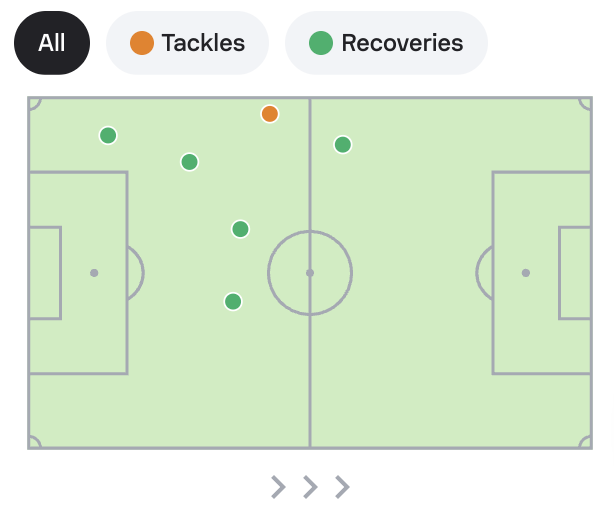Open the orange tackle marker near the halfway line
The height and width of the screenshot is (514, 614).
point(270,114)
